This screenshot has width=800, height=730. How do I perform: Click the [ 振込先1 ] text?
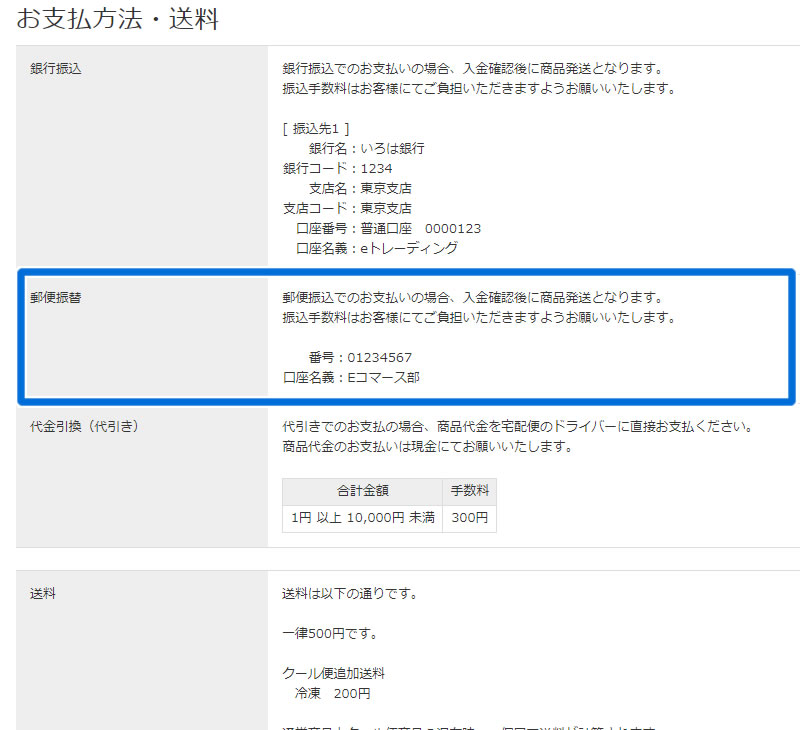[316, 129]
